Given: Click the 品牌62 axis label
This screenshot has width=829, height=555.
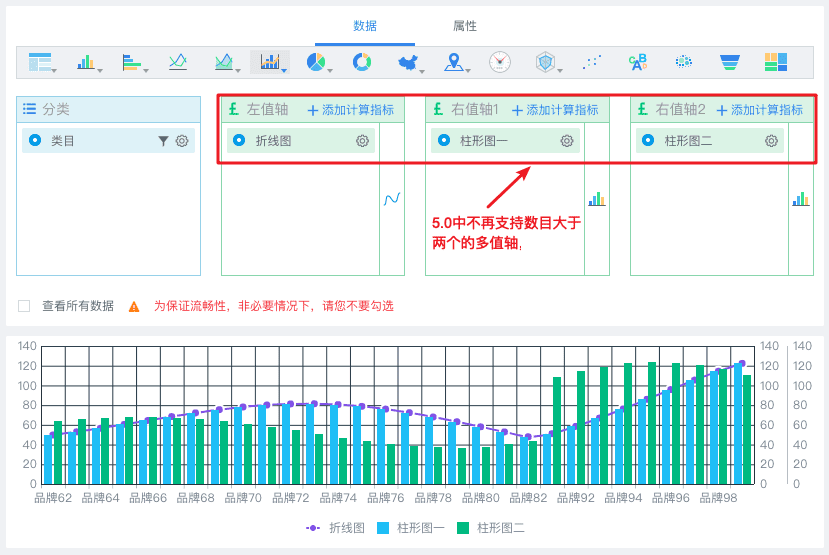Looking at the screenshot, I should [x=53, y=498].
